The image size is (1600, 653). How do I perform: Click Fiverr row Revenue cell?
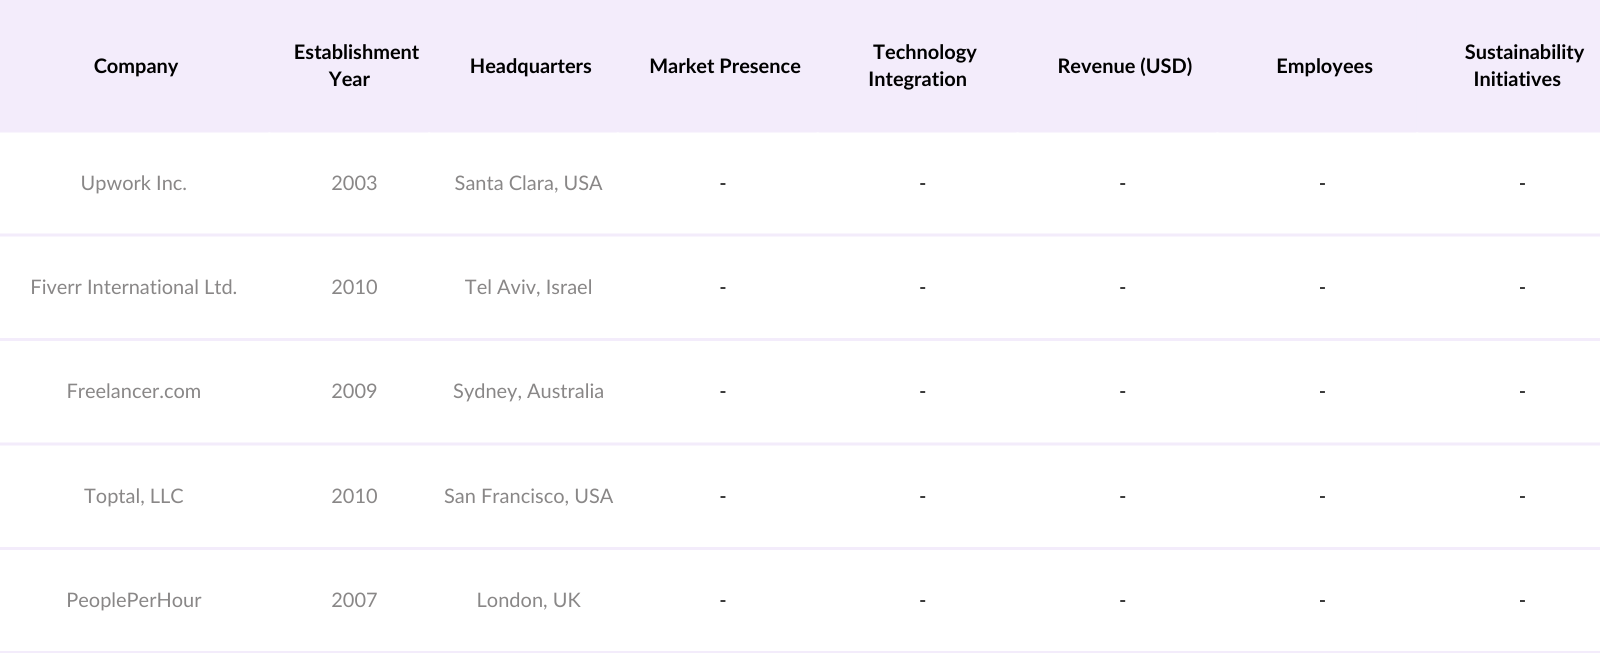(x=1122, y=287)
